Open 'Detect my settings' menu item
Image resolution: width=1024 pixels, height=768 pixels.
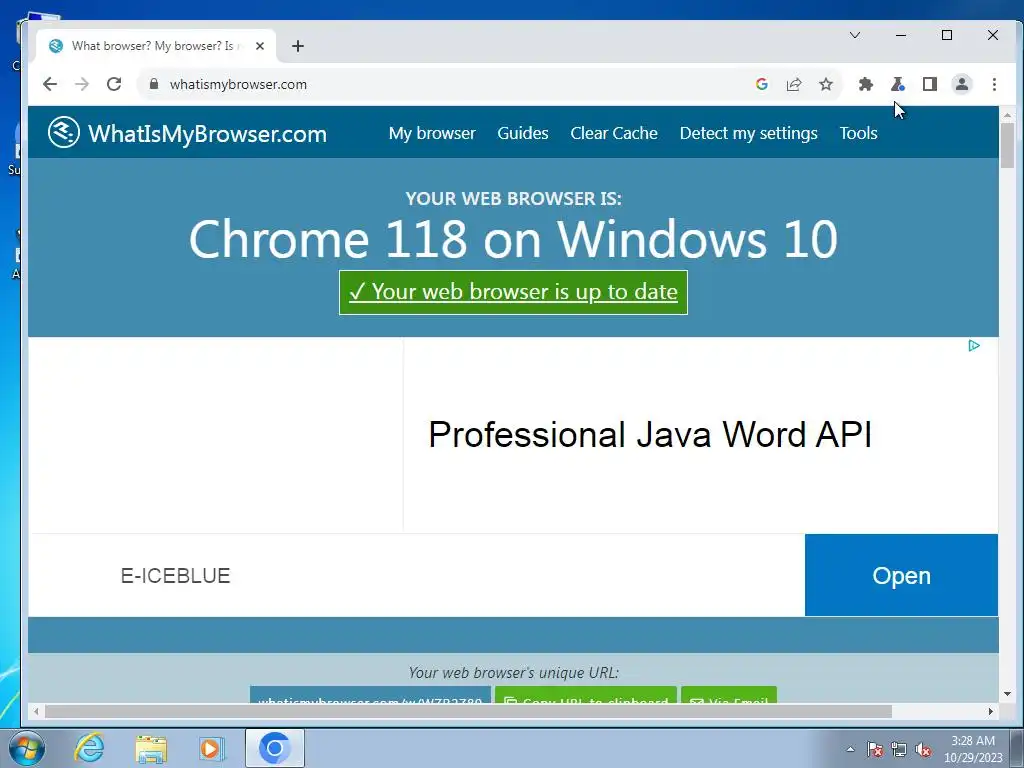click(748, 133)
